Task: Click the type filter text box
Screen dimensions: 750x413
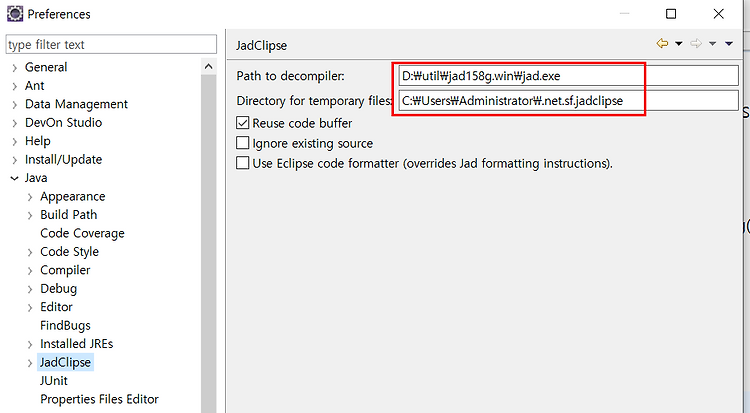Action: (x=111, y=45)
